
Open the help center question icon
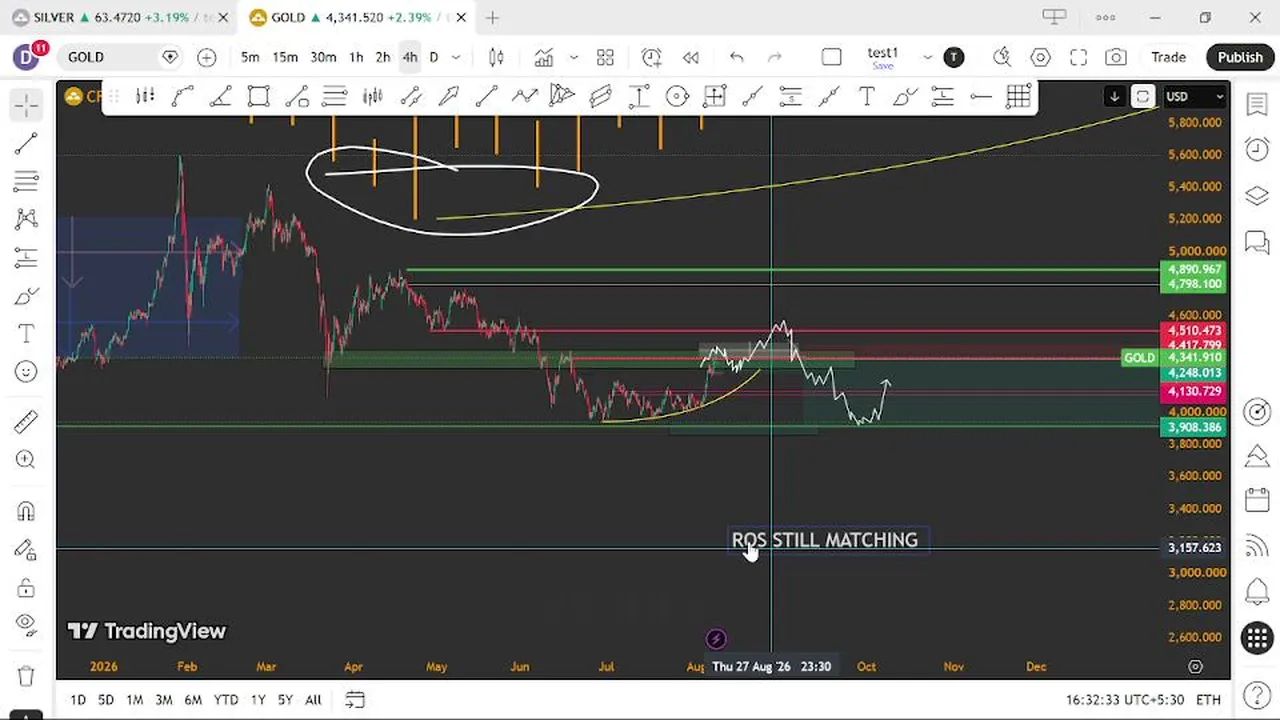(x=1257, y=697)
